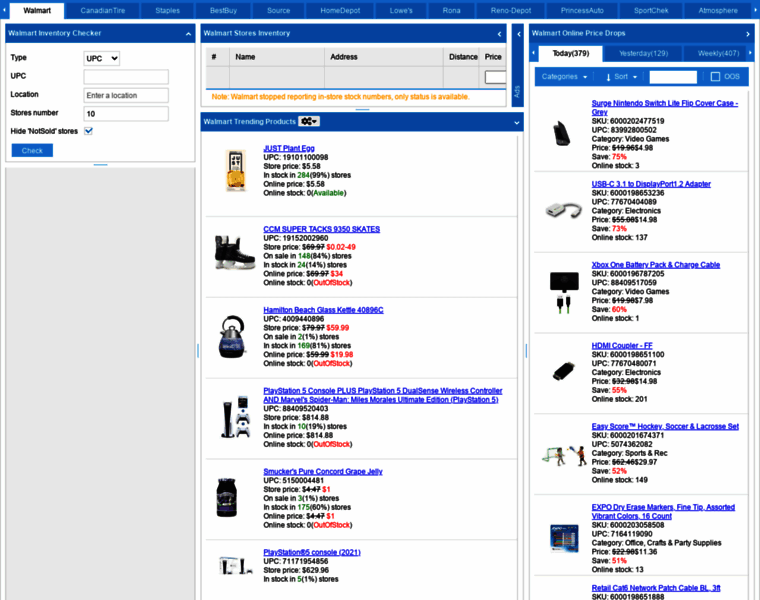This screenshot has height=600, width=760.
Task: Click the Ads side panel handle
Action: pos(516,92)
